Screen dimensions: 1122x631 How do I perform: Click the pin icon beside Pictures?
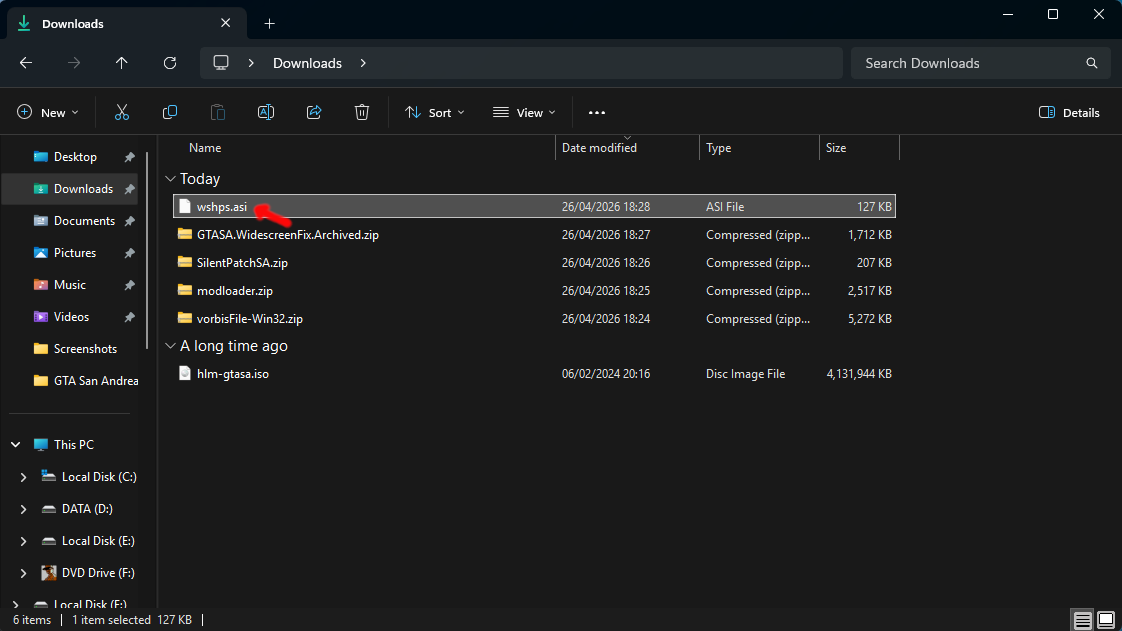pyautogui.click(x=130, y=253)
